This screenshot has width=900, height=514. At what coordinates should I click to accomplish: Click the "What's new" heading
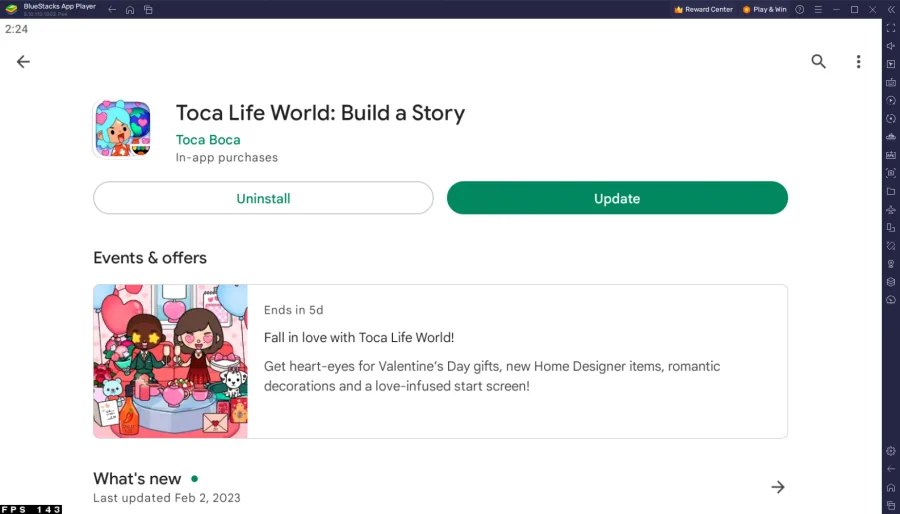click(137, 478)
